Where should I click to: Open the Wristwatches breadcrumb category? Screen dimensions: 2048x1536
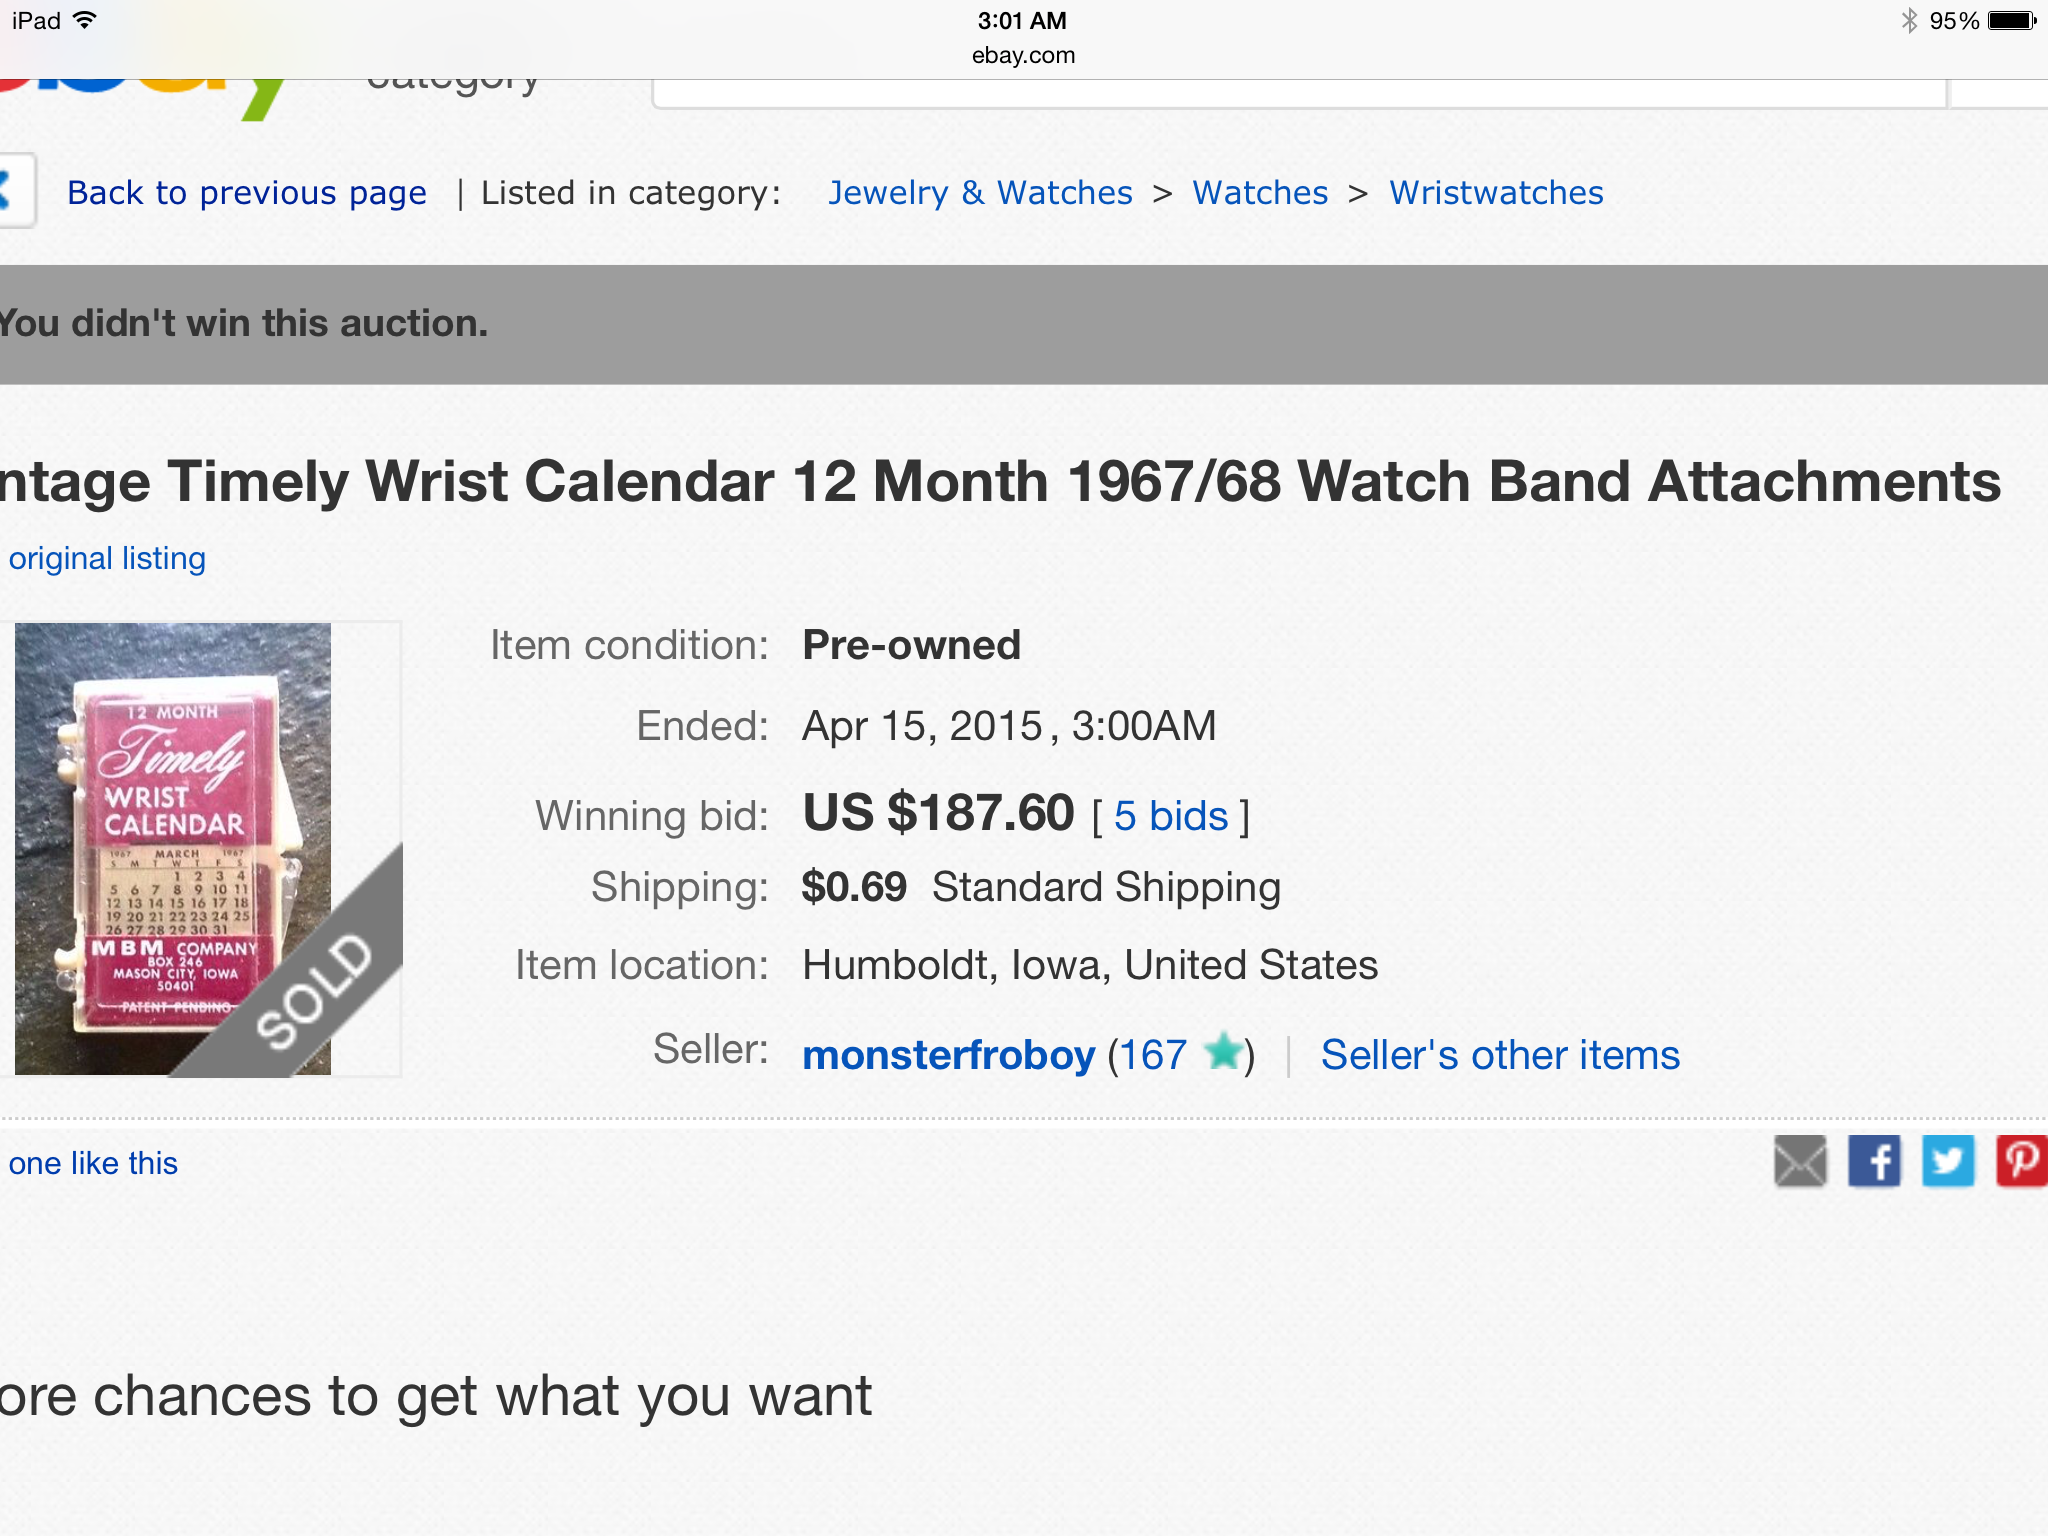point(1496,193)
